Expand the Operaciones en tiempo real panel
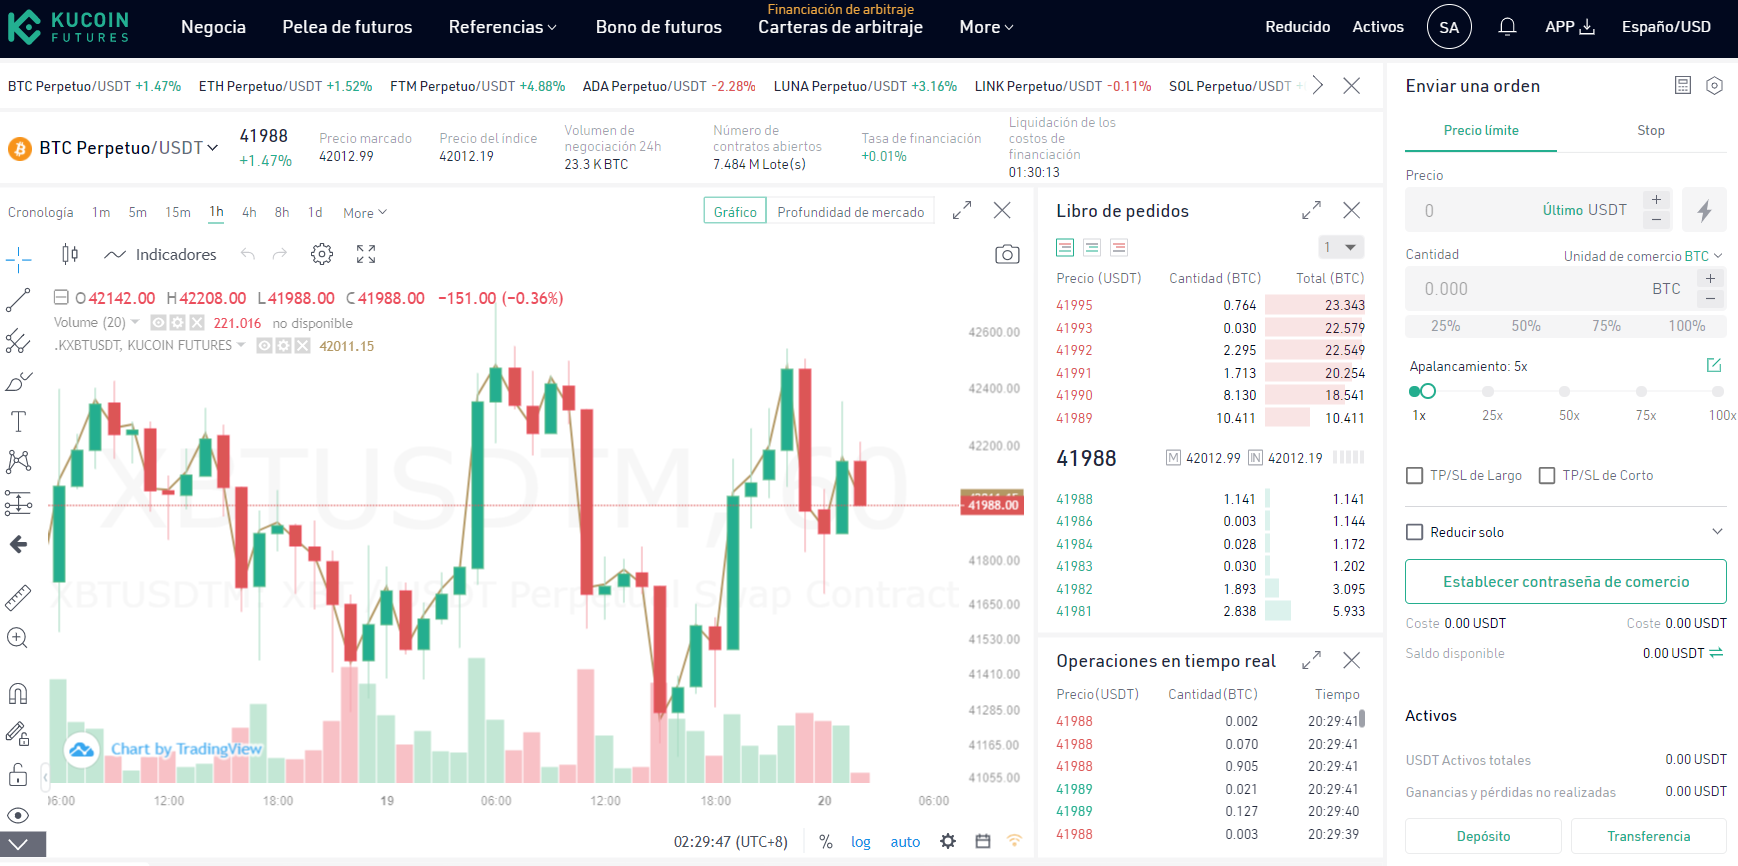This screenshot has height=866, width=1738. coord(1311,660)
